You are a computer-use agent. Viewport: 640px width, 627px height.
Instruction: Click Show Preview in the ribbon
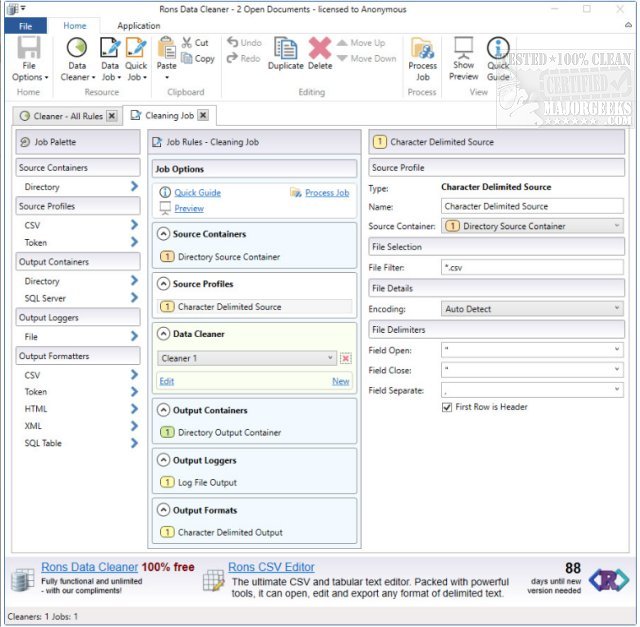pos(464,58)
